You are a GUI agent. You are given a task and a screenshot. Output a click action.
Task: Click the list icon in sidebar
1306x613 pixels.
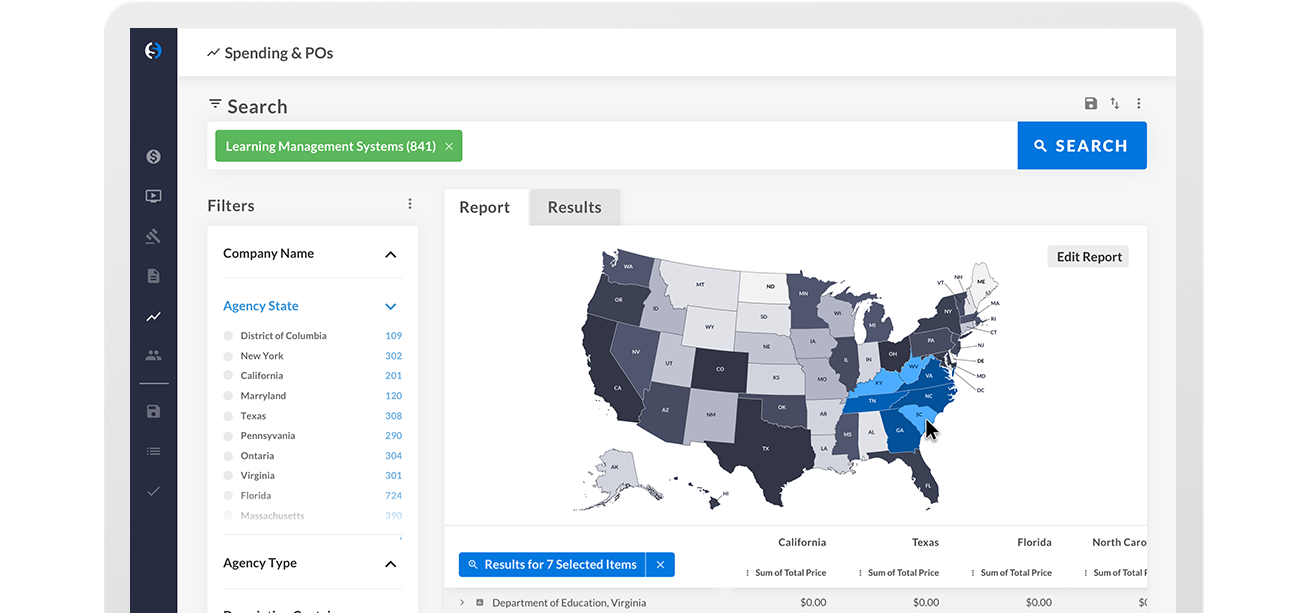click(153, 451)
